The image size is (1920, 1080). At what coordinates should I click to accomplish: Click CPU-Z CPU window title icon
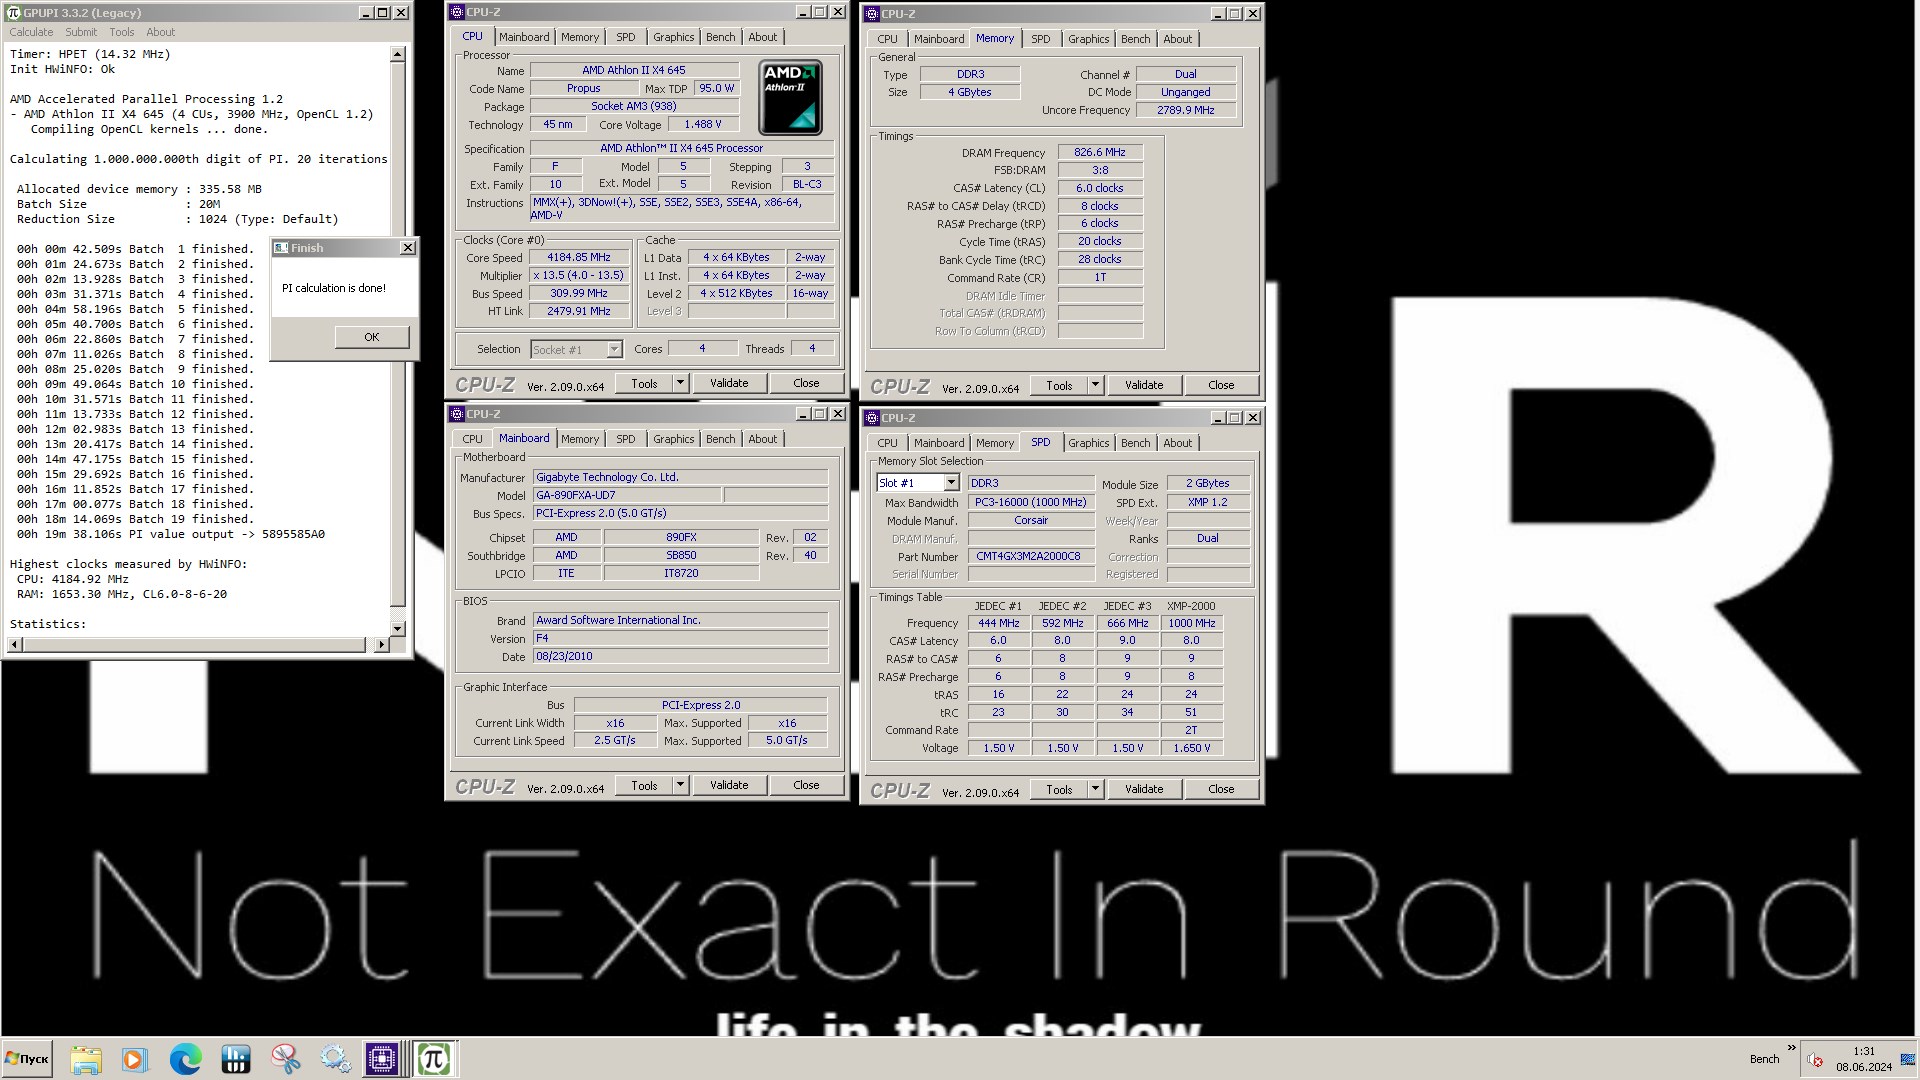click(x=457, y=12)
